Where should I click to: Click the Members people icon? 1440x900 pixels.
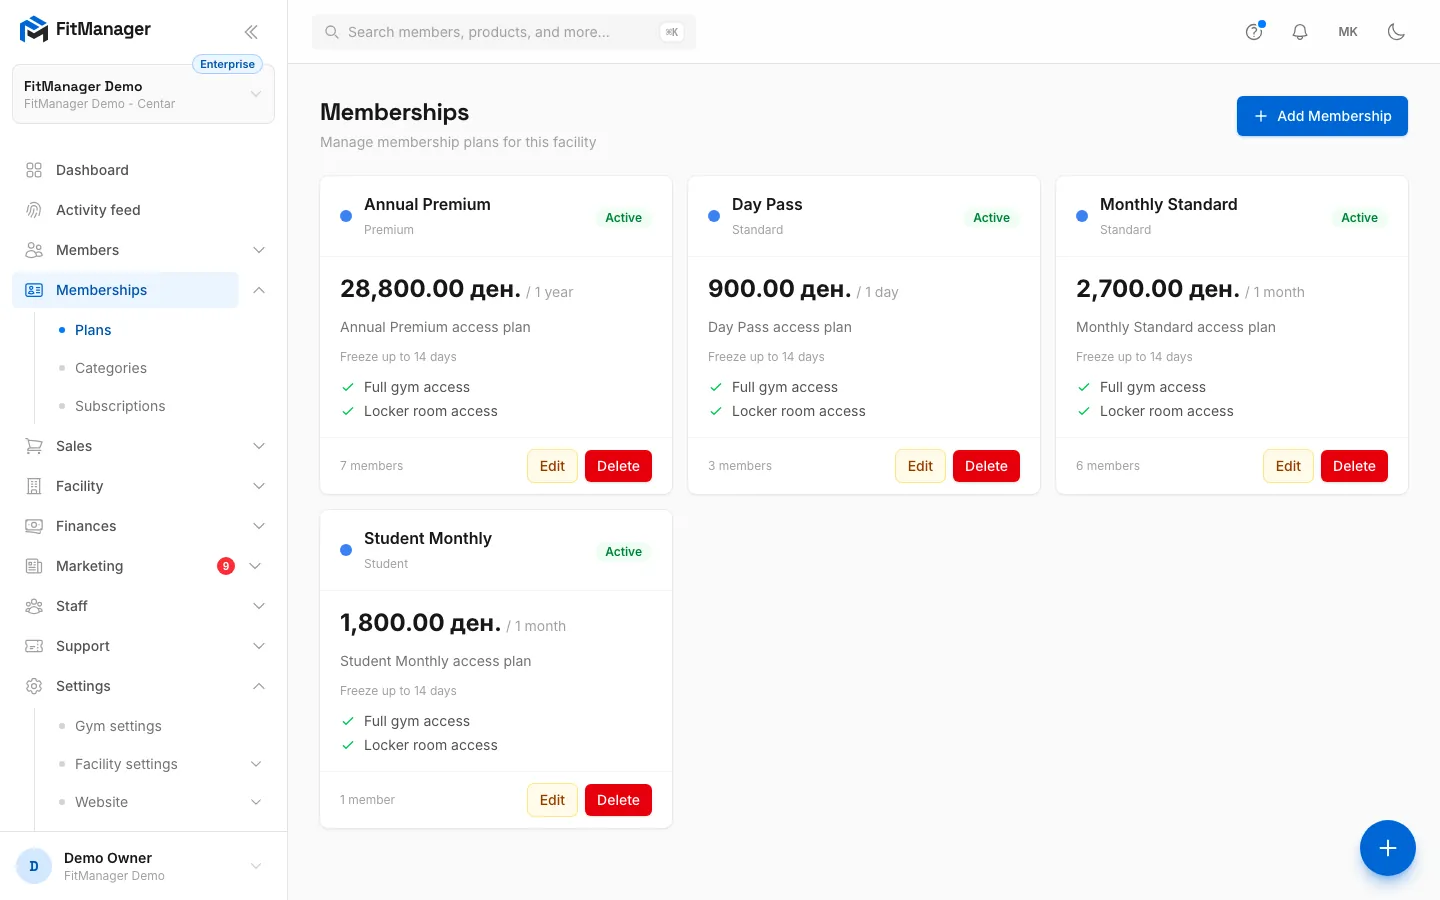34,250
